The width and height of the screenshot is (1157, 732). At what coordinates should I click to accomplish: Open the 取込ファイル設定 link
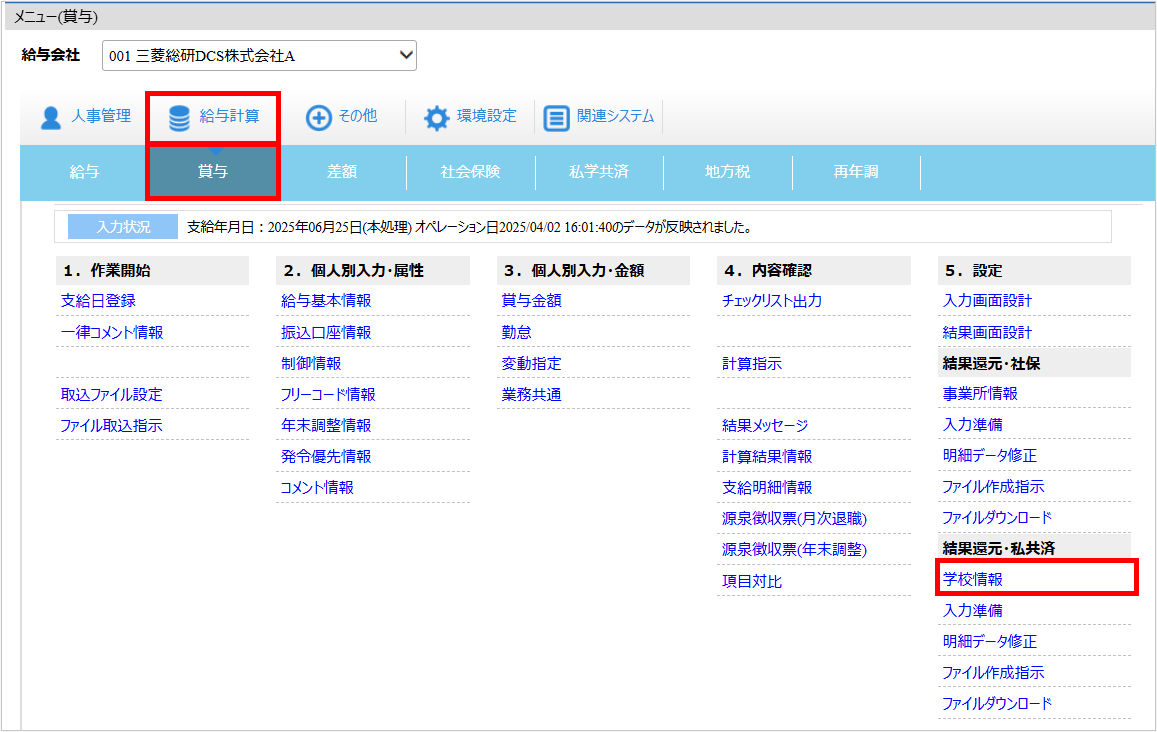111,395
